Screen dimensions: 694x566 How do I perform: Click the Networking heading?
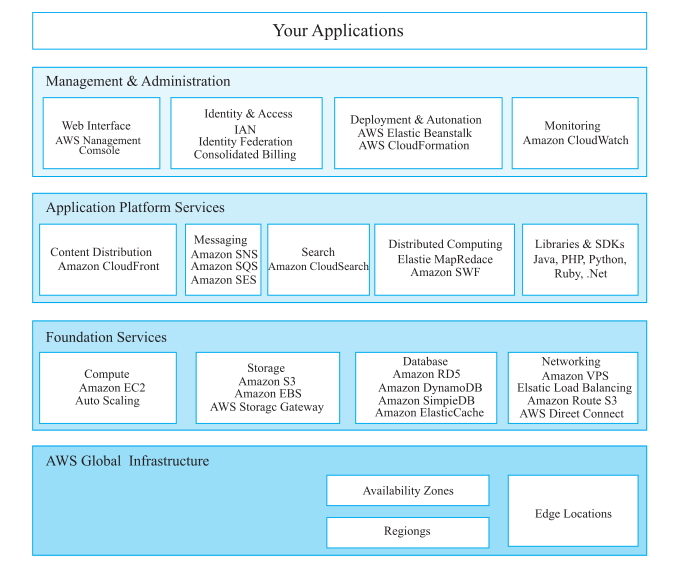(x=571, y=362)
